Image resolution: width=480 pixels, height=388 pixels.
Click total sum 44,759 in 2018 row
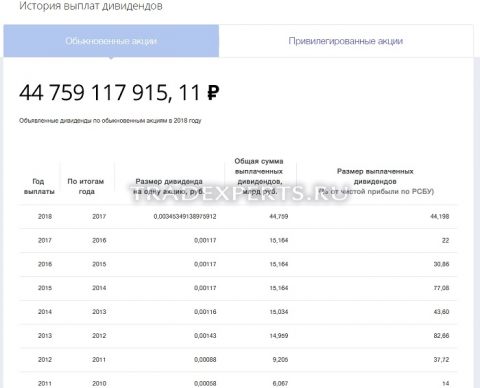click(x=279, y=216)
